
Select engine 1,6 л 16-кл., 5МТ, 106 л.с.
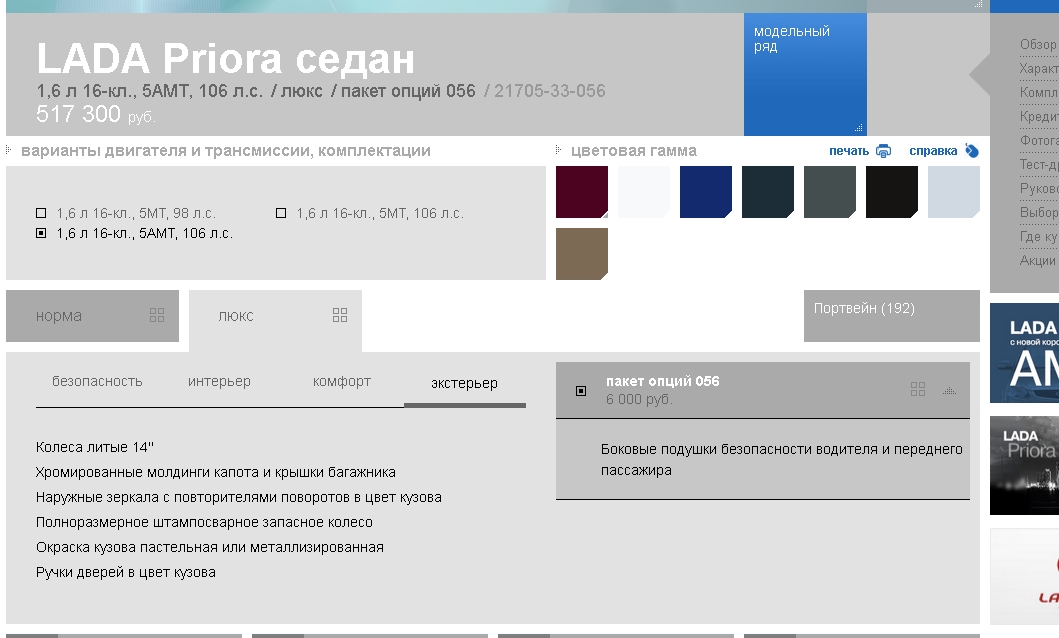(369, 213)
